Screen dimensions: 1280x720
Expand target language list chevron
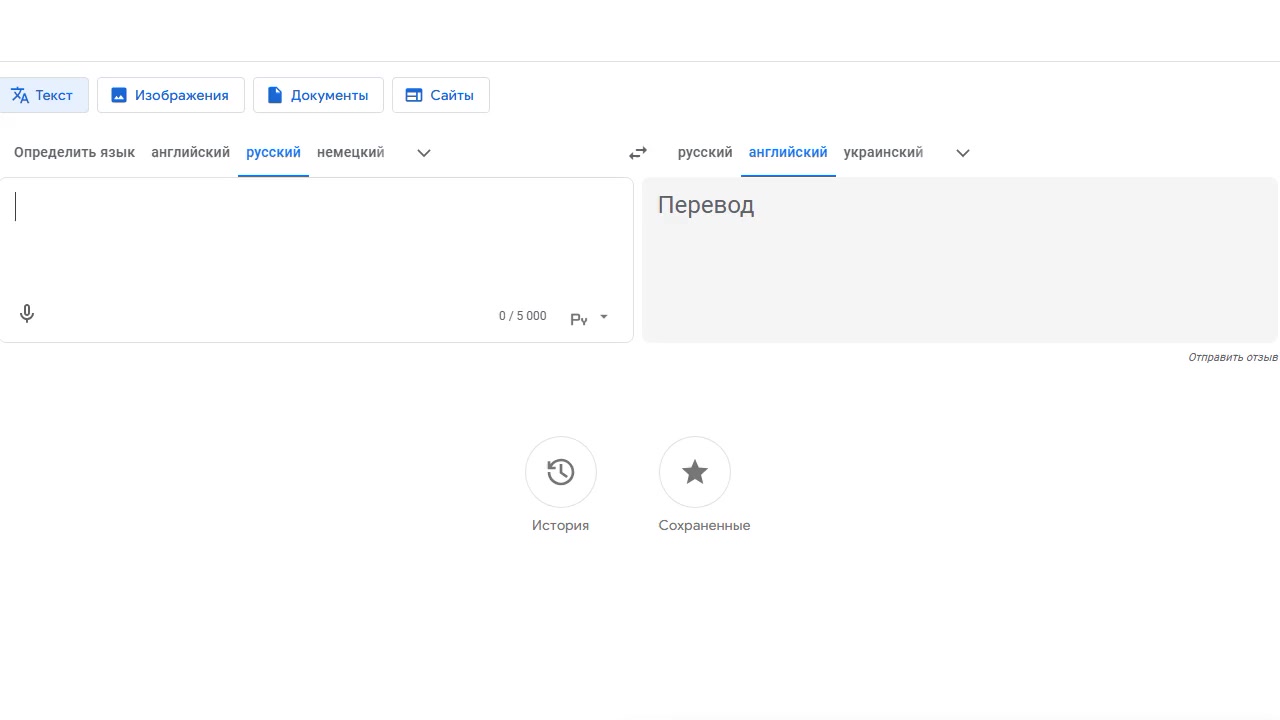point(963,153)
